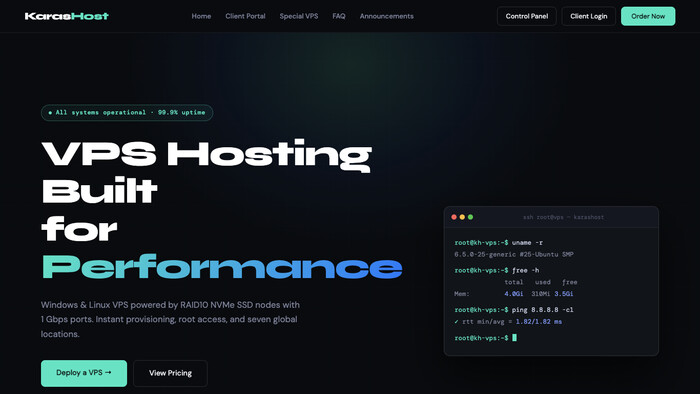
Task: Open the View Pricing button
Action: click(170, 373)
